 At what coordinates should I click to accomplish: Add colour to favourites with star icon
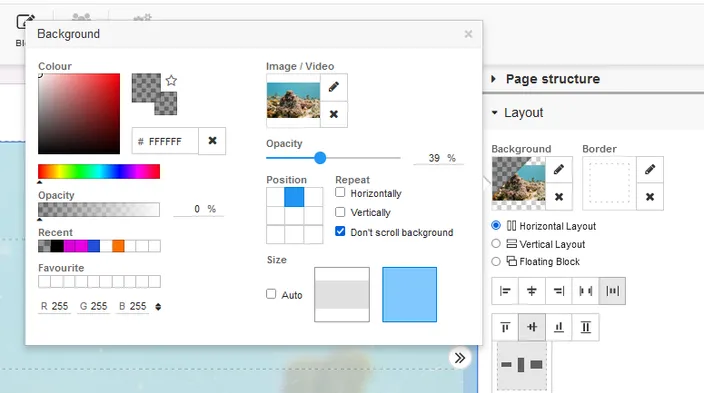click(x=171, y=81)
